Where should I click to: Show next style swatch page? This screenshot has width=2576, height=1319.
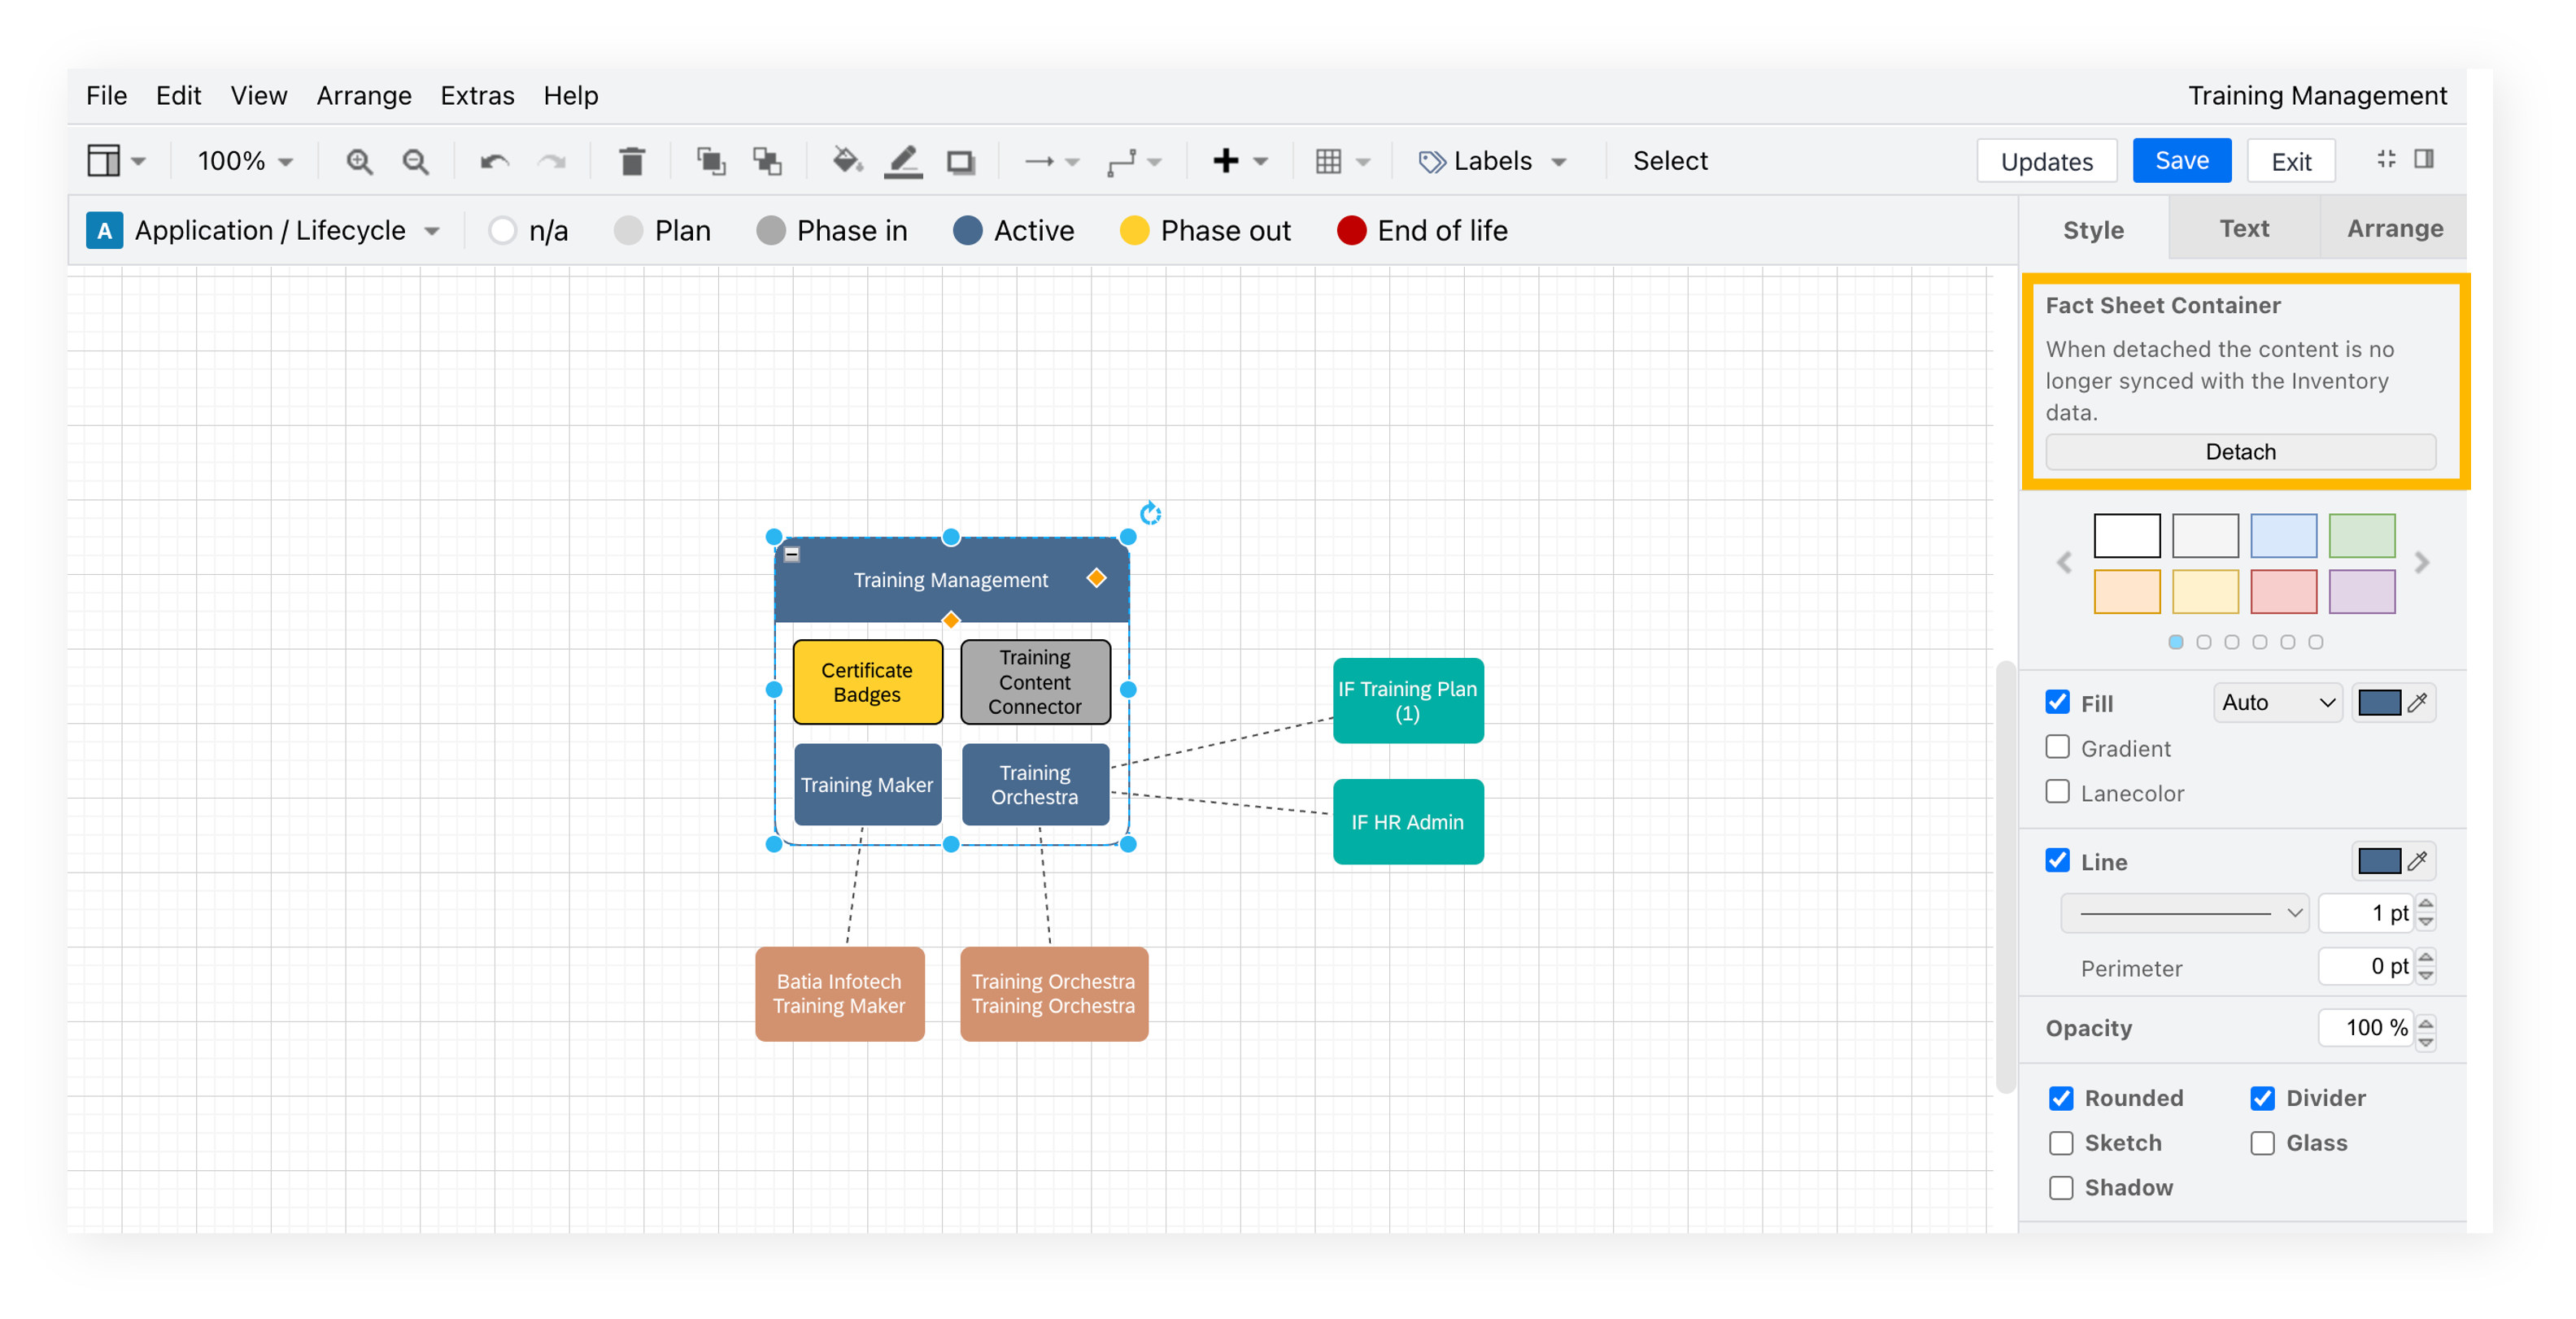2421,562
